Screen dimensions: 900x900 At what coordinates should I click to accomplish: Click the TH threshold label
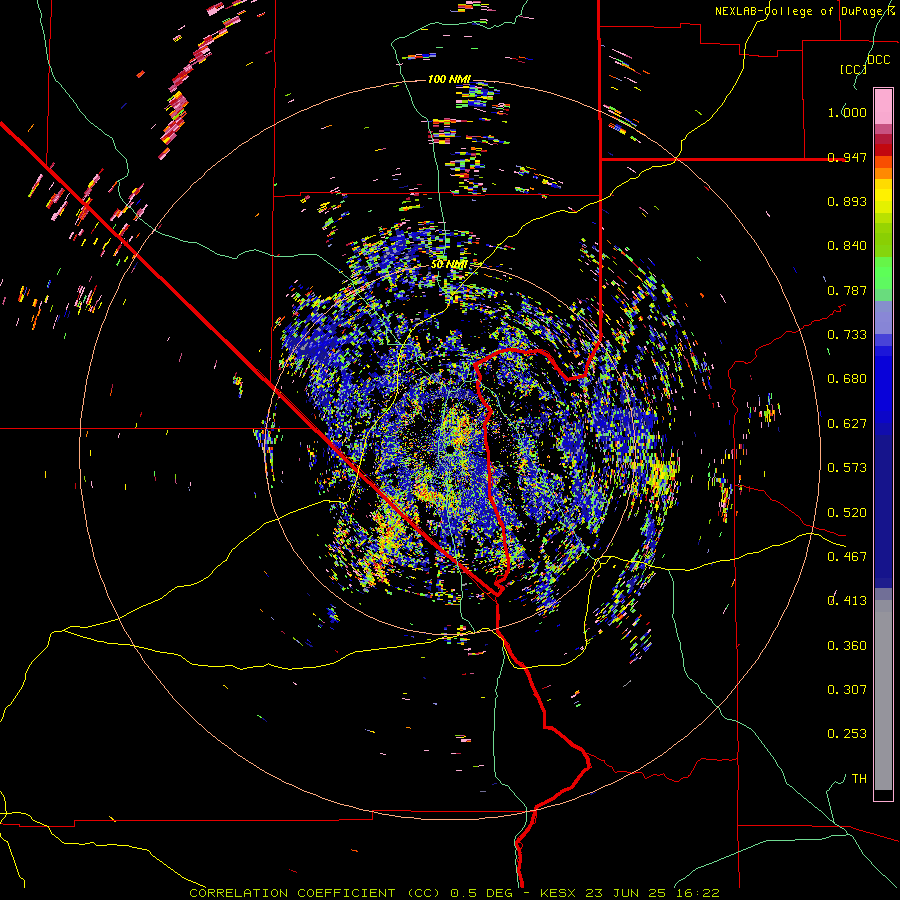tap(859, 779)
